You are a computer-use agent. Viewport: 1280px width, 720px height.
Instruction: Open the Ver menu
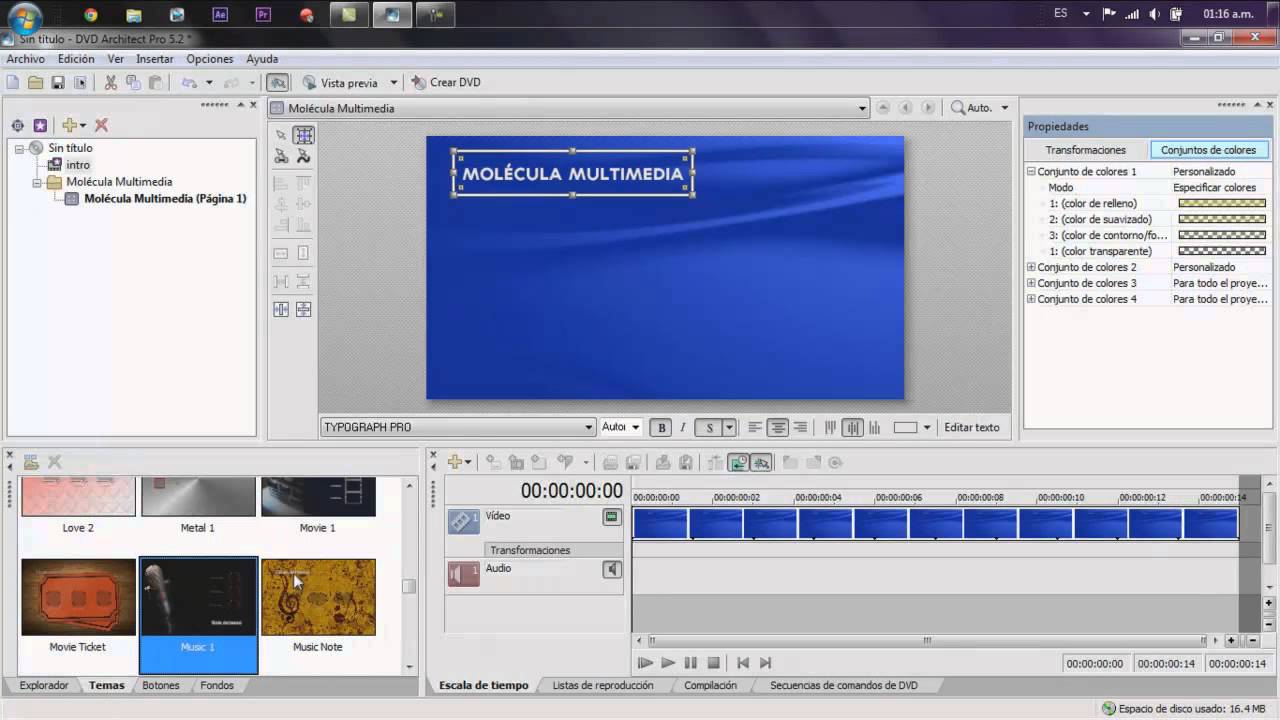[116, 59]
